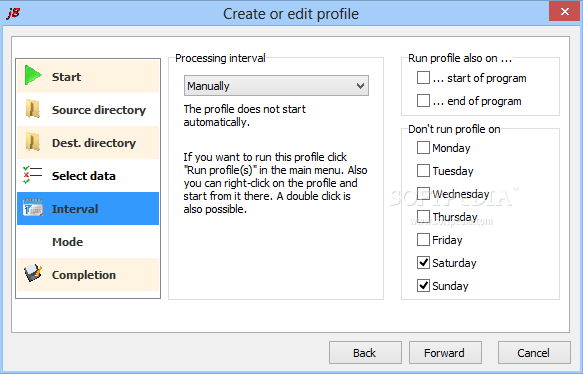Tick the Monday checkbox
Screen dimensions: 583x374
(423, 148)
